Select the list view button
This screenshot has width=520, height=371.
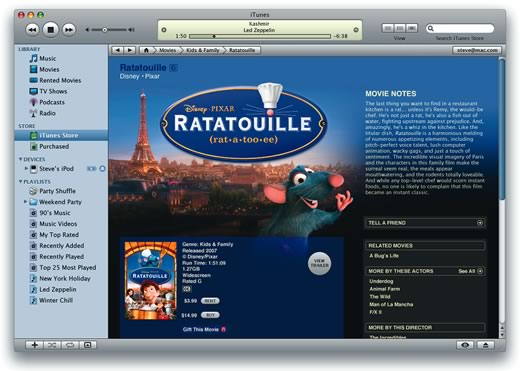tap(388, 28)
